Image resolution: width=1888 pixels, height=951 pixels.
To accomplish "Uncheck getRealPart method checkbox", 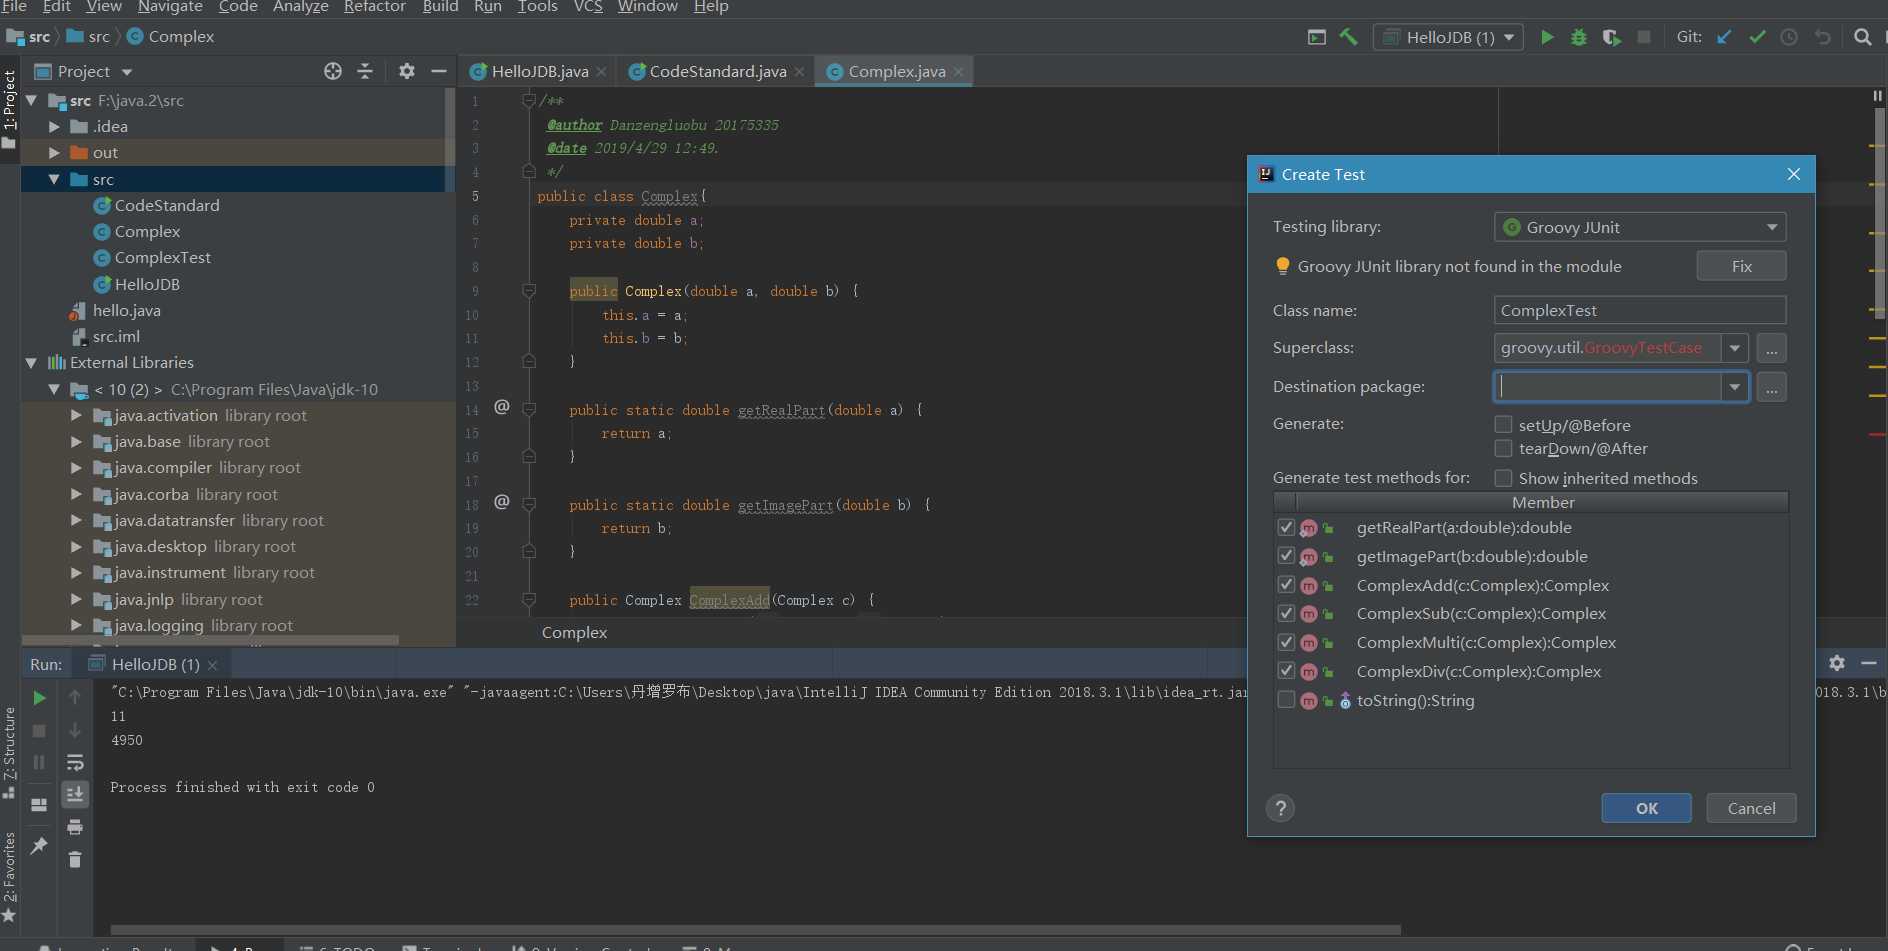I will (x=1286, y=527).
